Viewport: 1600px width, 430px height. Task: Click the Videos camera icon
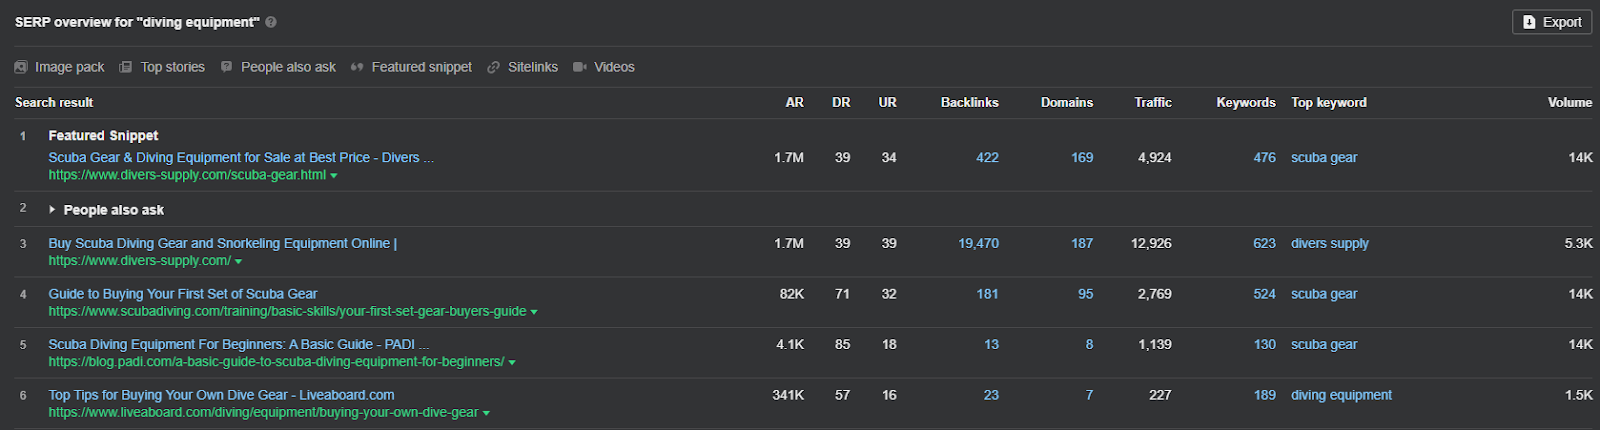580,67
